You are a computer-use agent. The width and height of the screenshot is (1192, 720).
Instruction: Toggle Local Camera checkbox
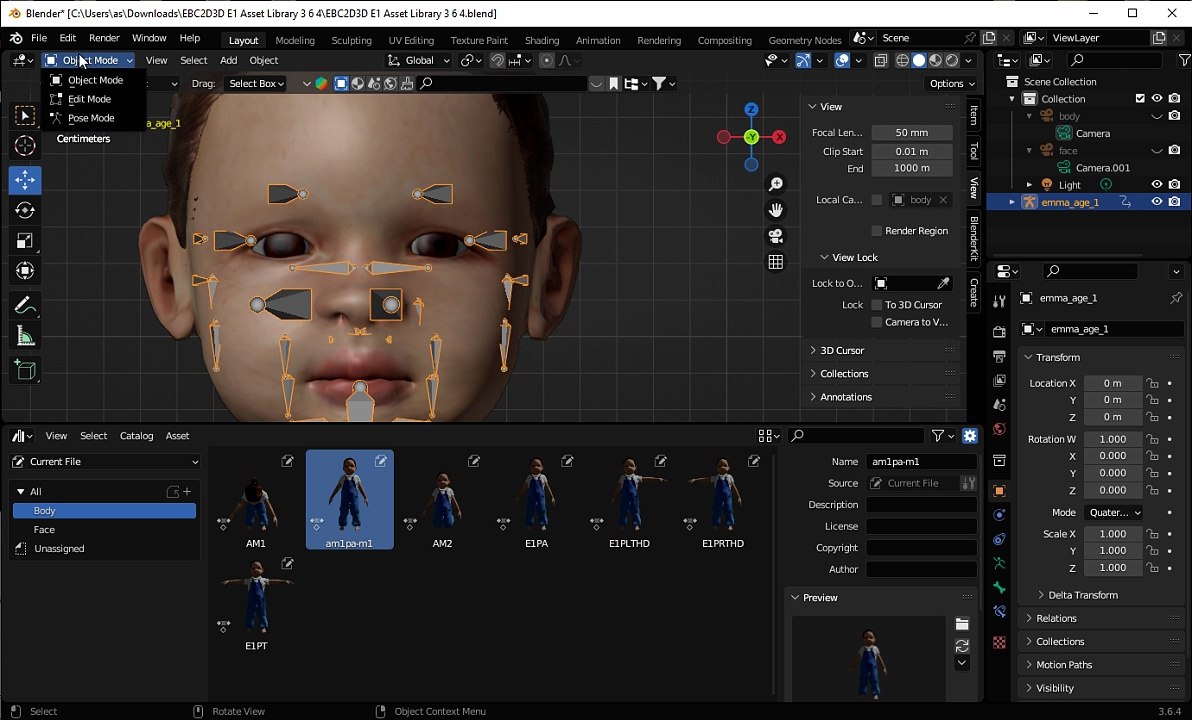877,200
